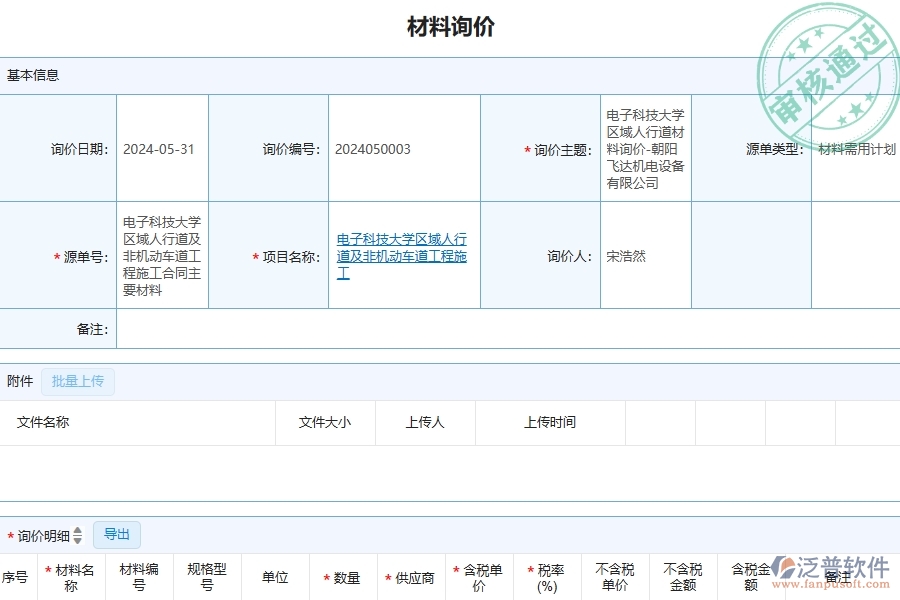This screenshot has height=600, width=900.
Task: Select the 基本信息 section header
Action: (31, 75)
